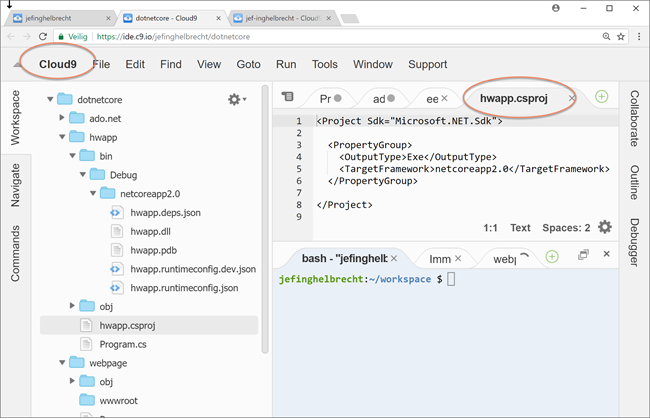The width and height of the screenshot is (650, 419).
Task: Select the hwapp.pdb file
Action: (153, 250)
